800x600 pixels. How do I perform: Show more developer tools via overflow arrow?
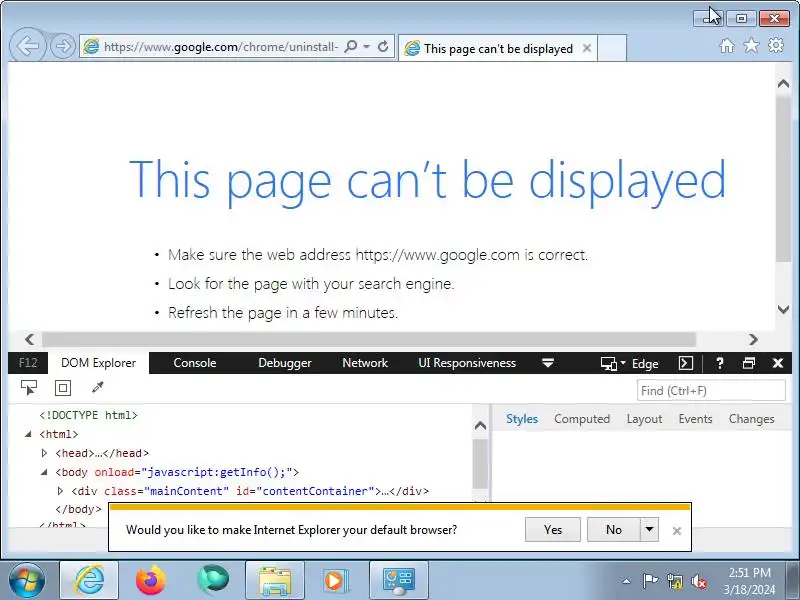[547, 363]
